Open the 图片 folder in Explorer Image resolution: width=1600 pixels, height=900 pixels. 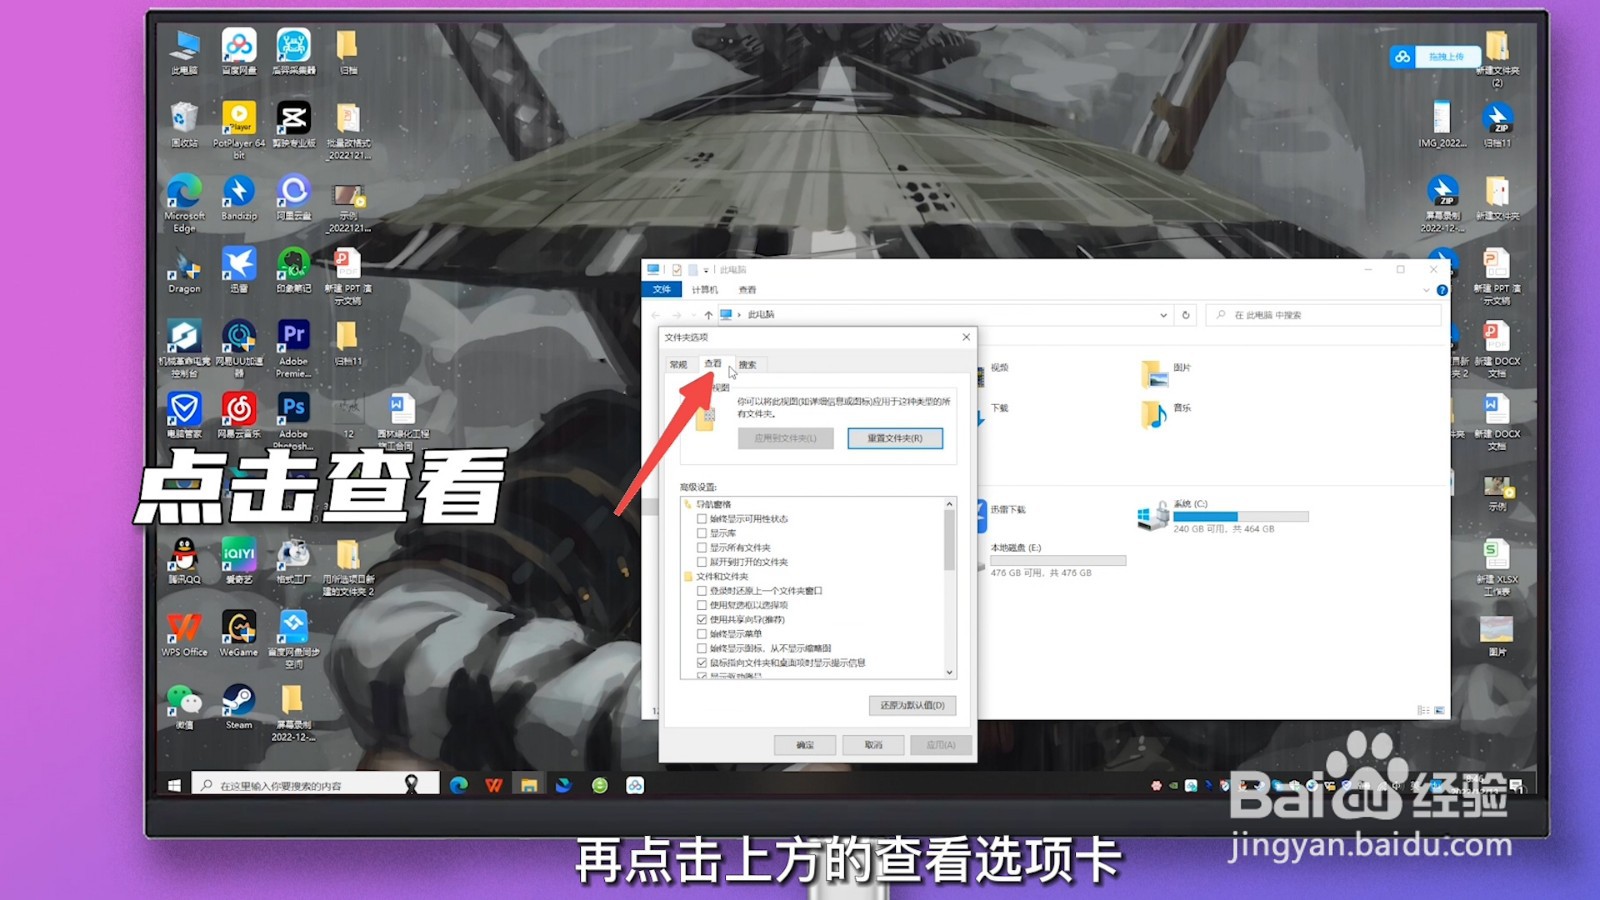tap(1166, 374)
